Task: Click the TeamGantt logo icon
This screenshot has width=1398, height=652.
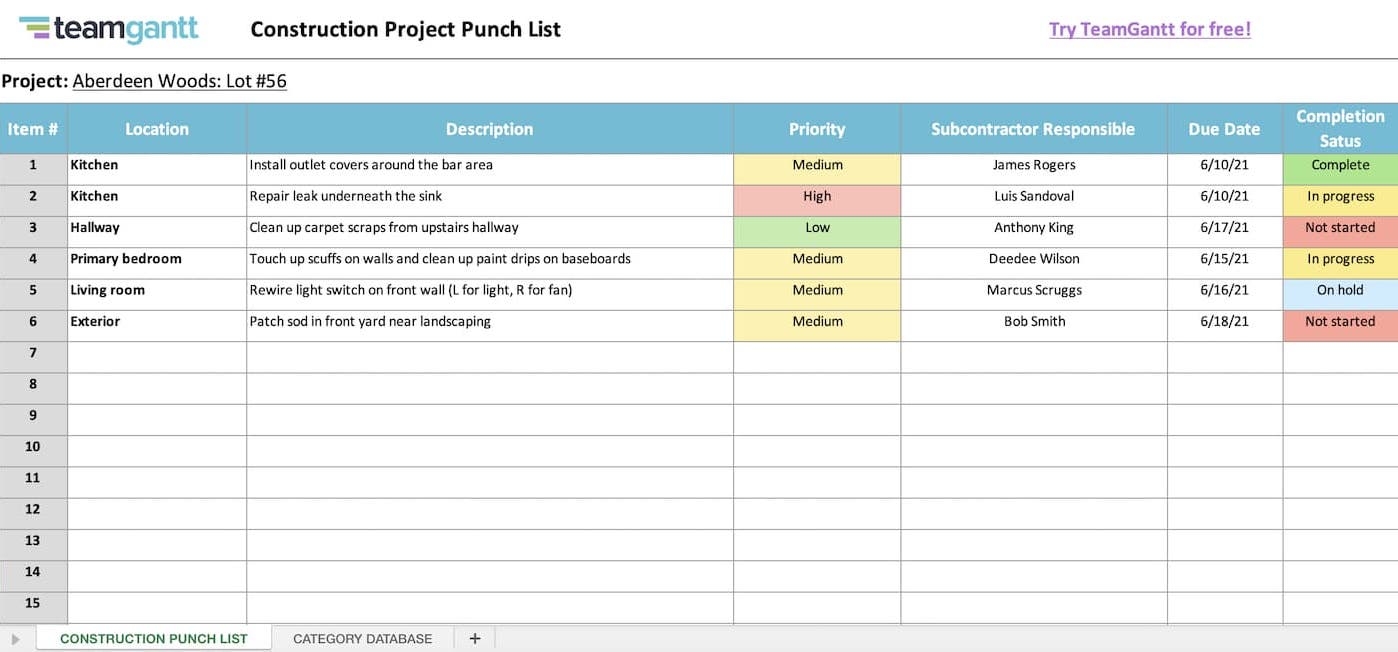Action: pyautogui.click(x=35, y=29)
